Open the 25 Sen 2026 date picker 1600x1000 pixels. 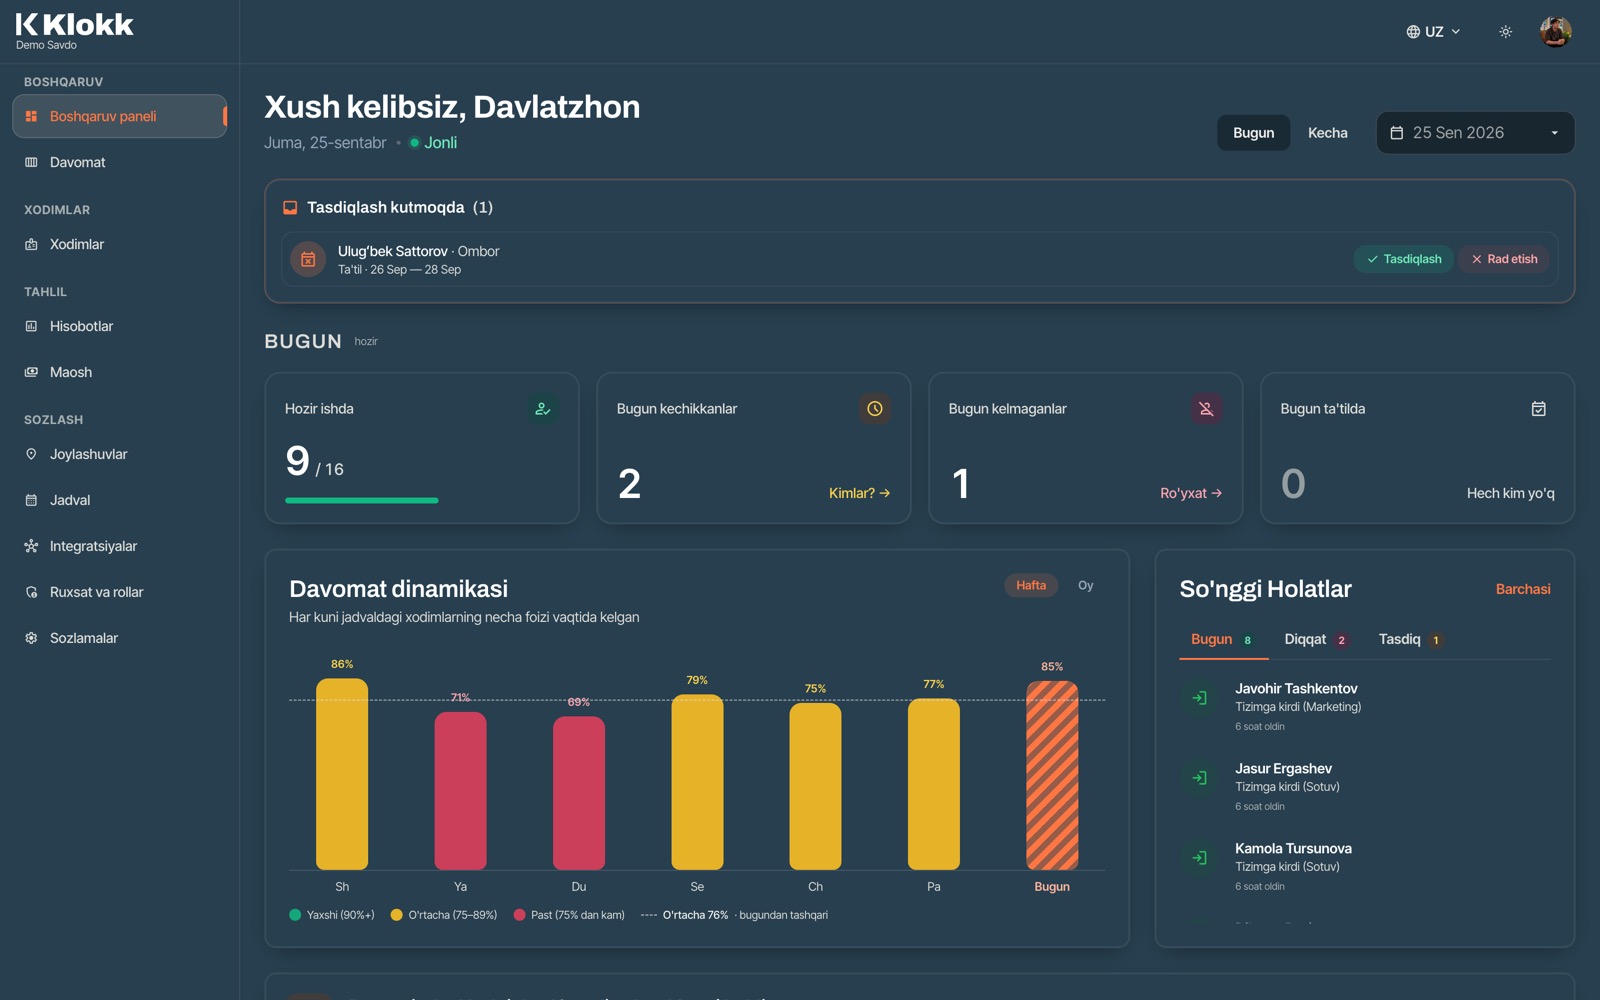click(x=1475, y=133)
